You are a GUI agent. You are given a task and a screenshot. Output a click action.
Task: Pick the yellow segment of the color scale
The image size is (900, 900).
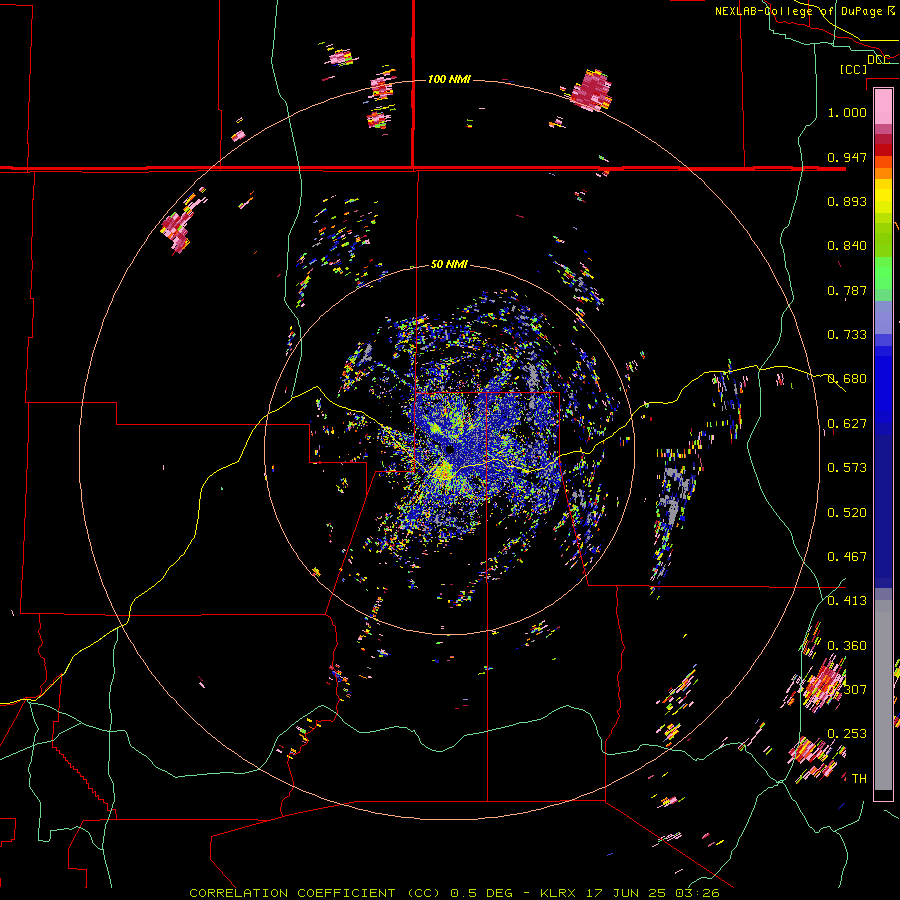(883, 198)
